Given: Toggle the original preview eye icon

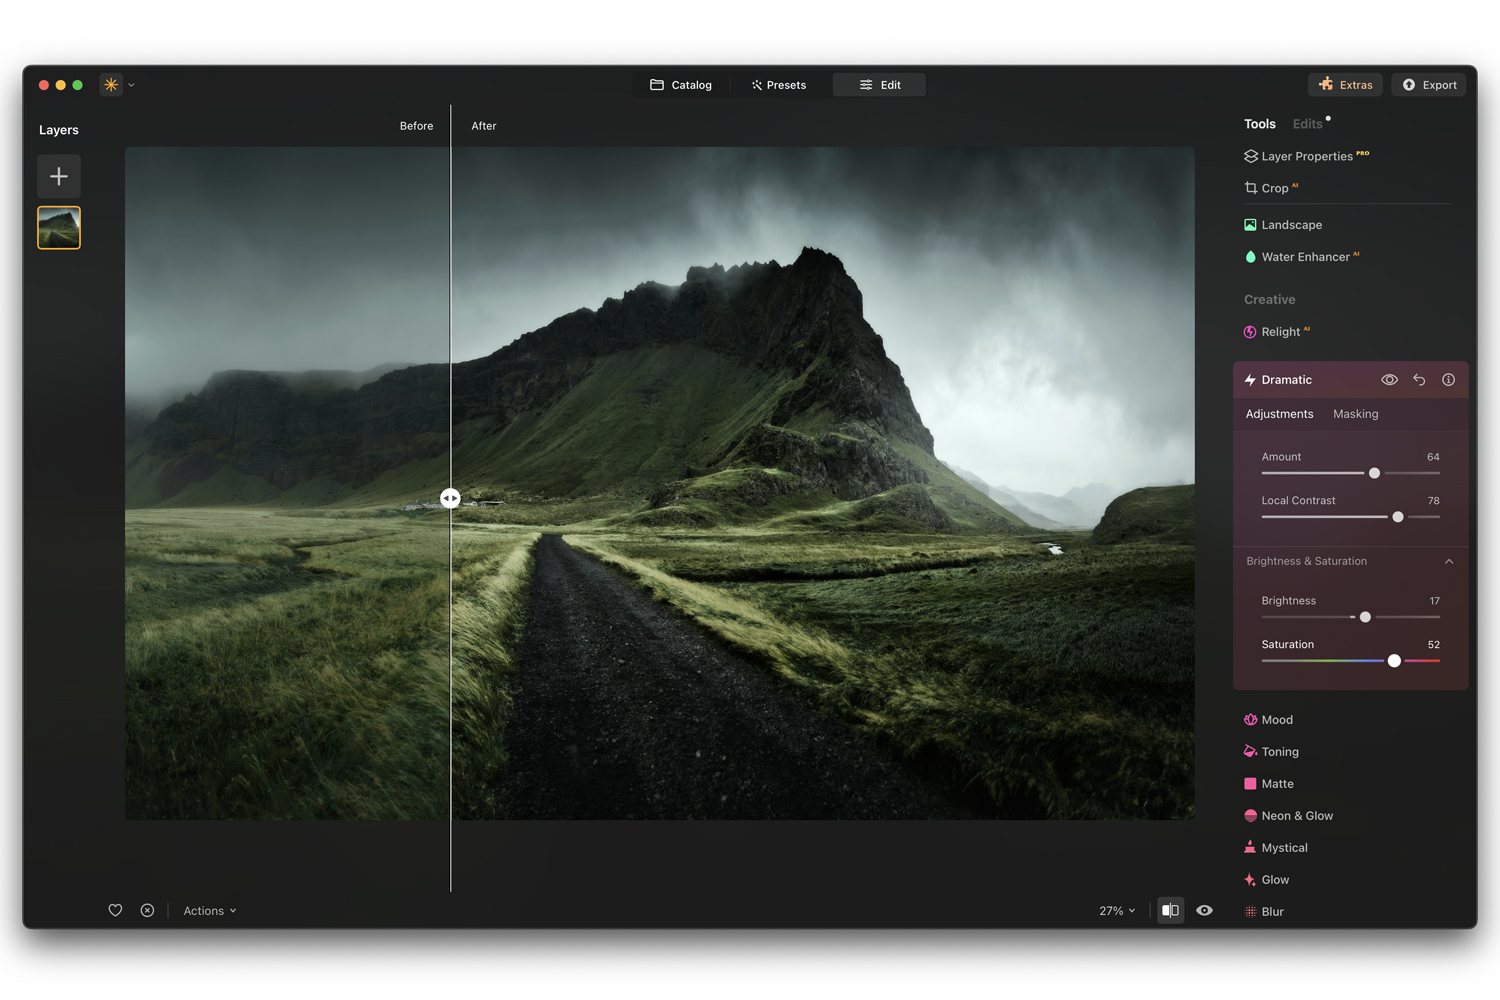Looking at the screenshot, I should (x=1205, y=910).
